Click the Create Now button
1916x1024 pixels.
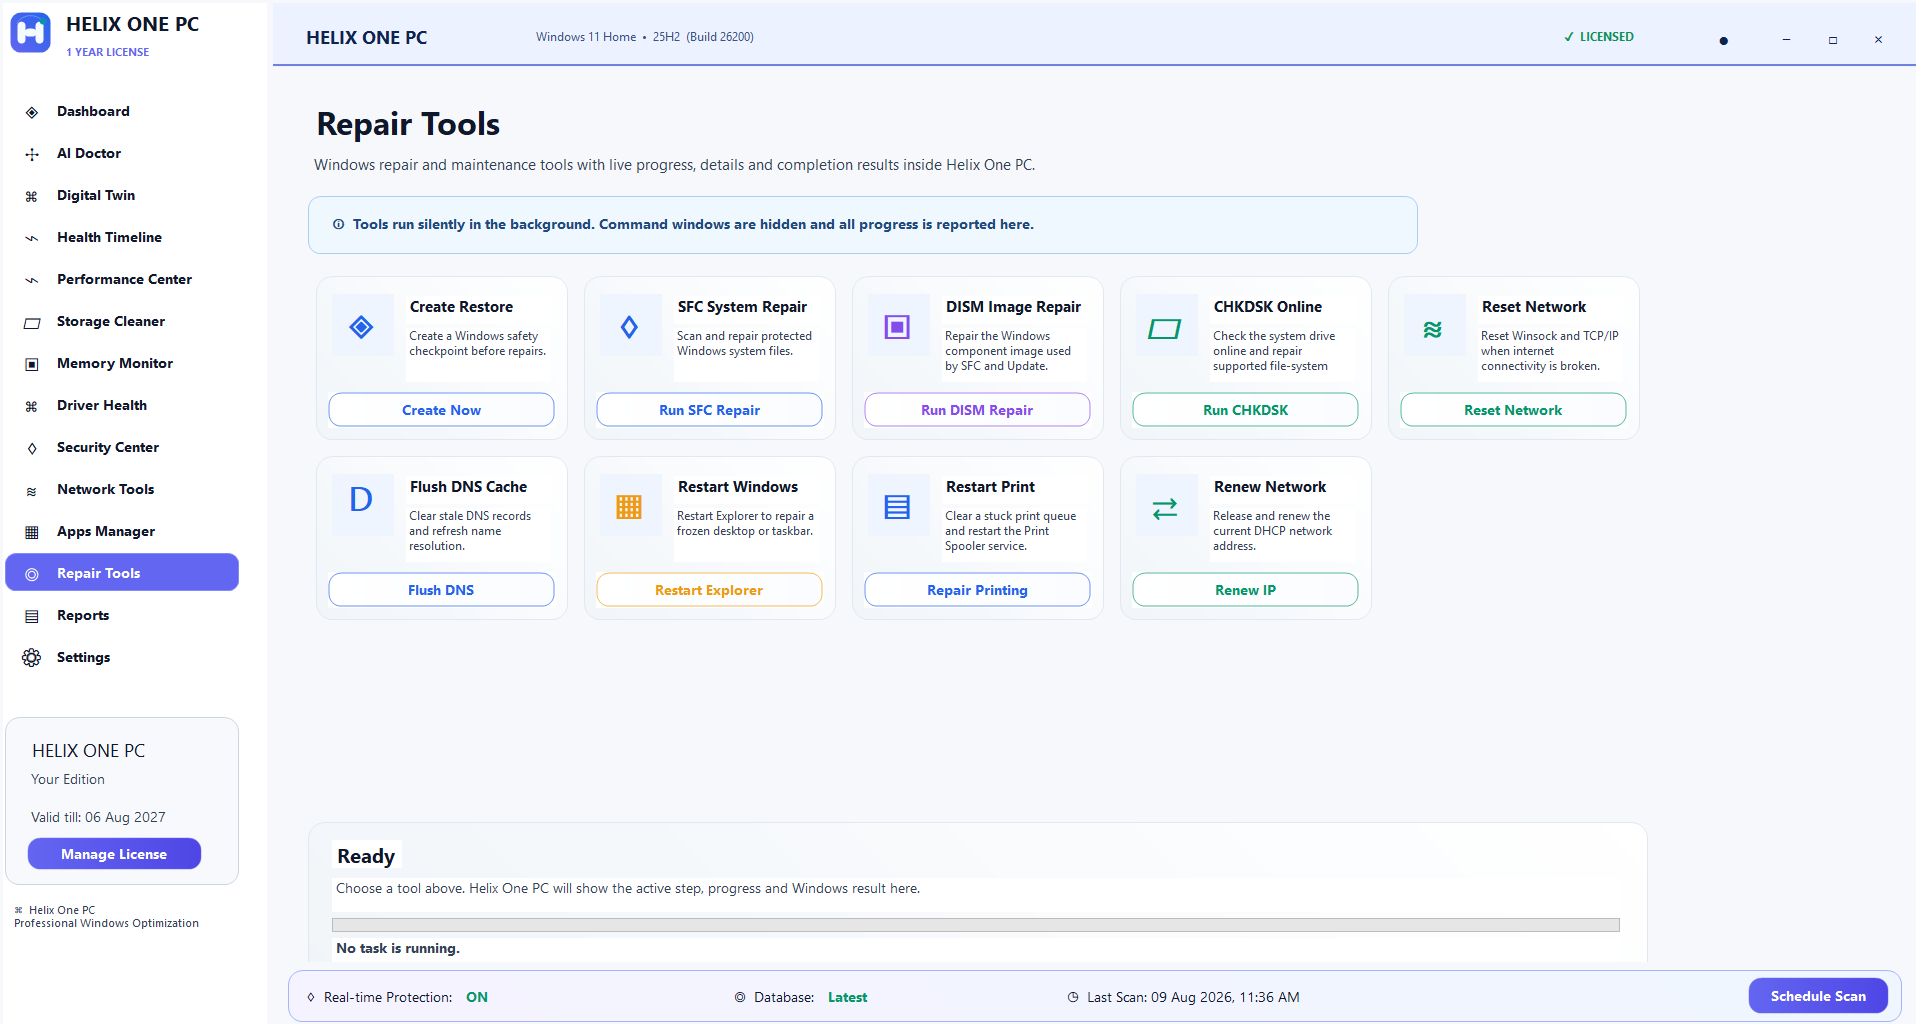point(441,410)
